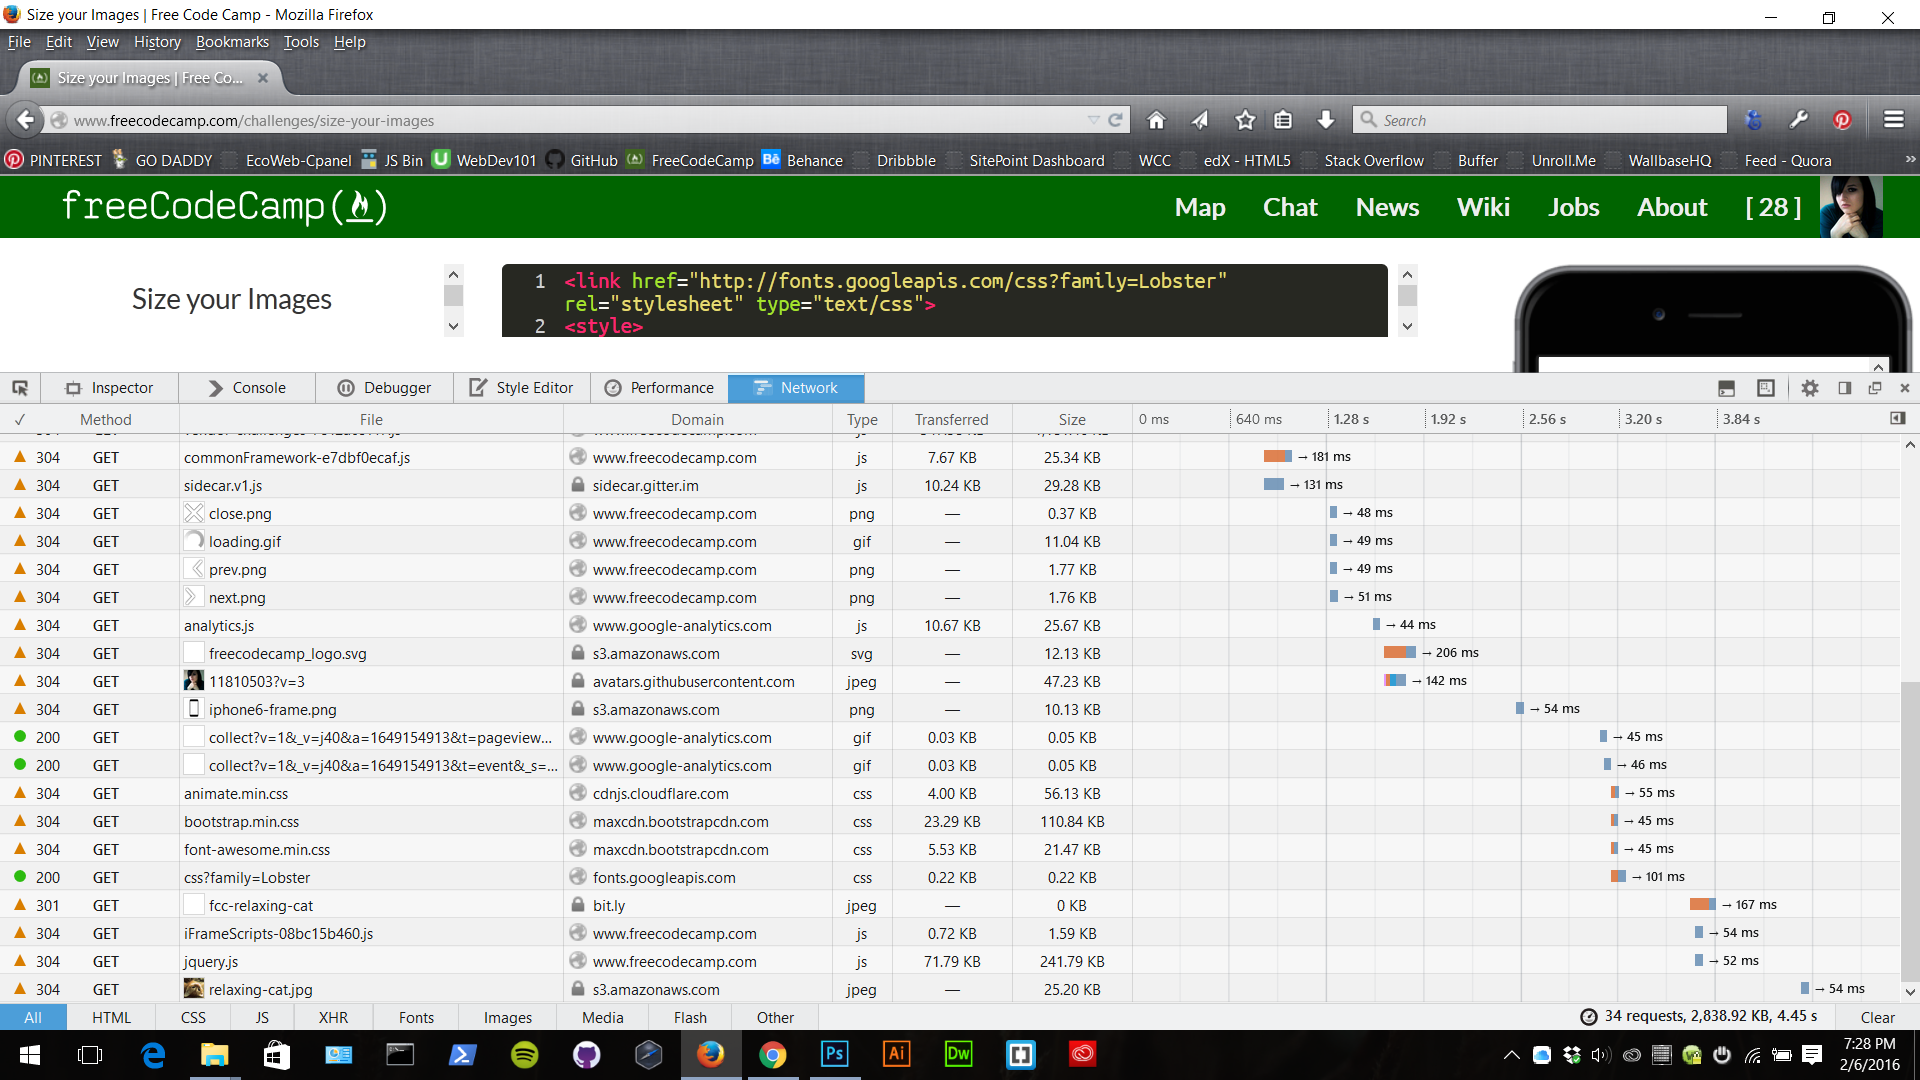
Task: Switch to the Debugger tab
Action: 384,388
